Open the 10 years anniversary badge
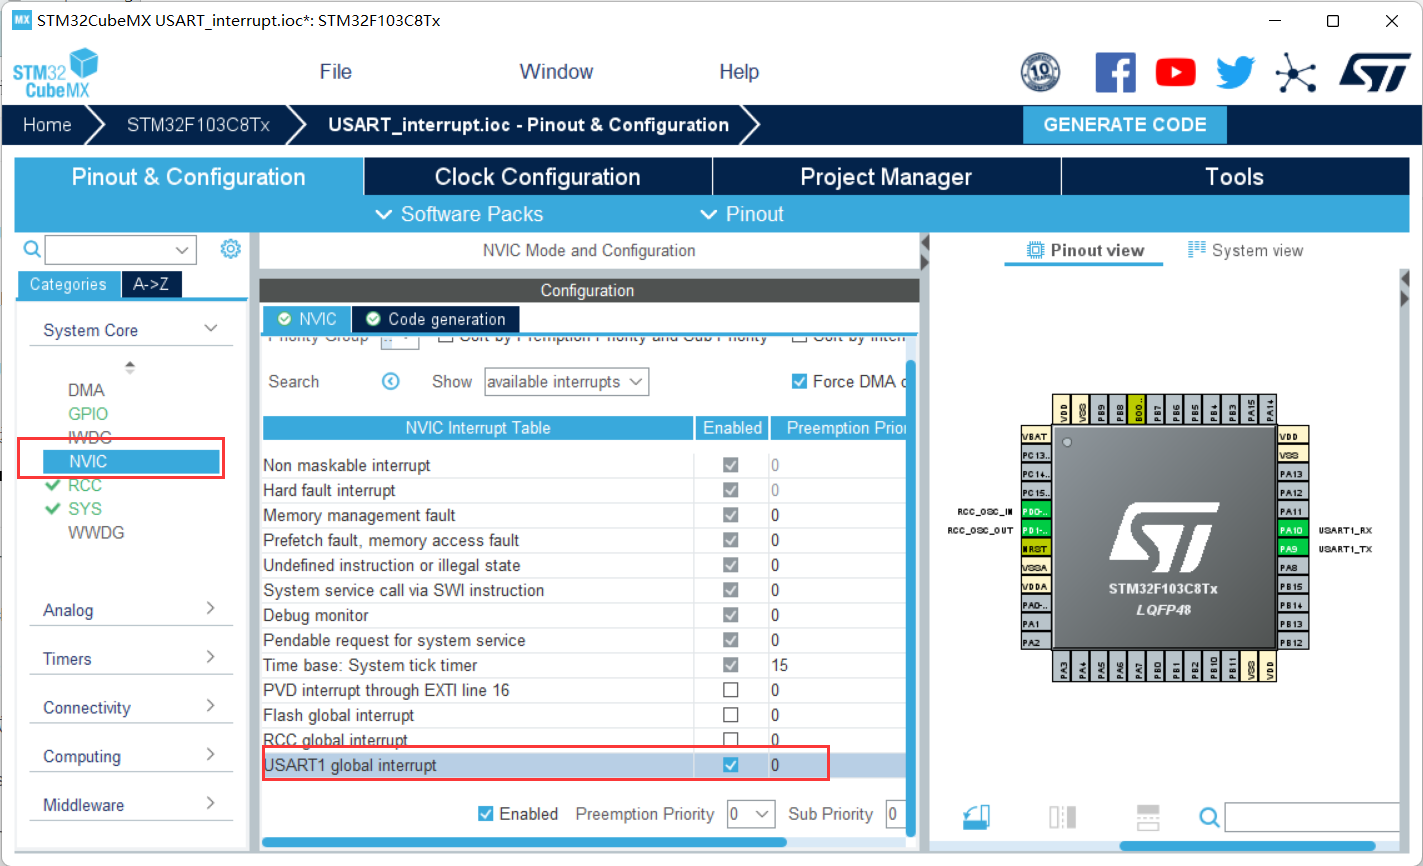The width and height of the screenshot is (1423, 866). pyautogui.click(x=1040, y=72)
